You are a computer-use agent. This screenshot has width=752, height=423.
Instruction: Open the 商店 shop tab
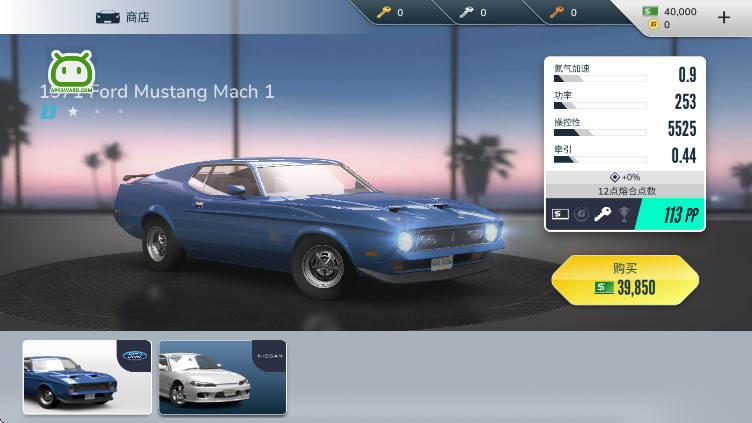pyautogui.click(x=138, y=17)
